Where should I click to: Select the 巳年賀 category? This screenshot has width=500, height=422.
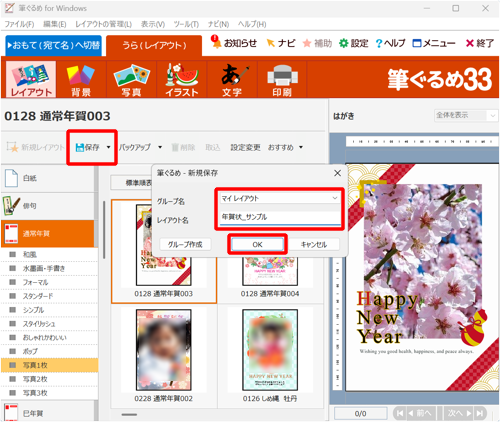(x=48, y=412)
